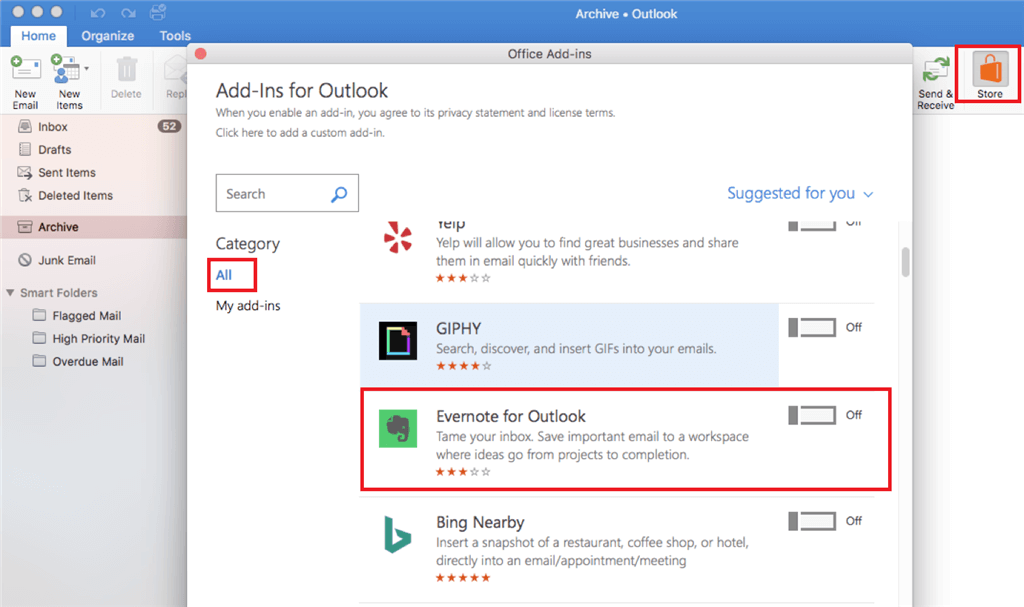Click the print icon in title bar
This screenshot has height=607, width=1024.
pos(158,12)
